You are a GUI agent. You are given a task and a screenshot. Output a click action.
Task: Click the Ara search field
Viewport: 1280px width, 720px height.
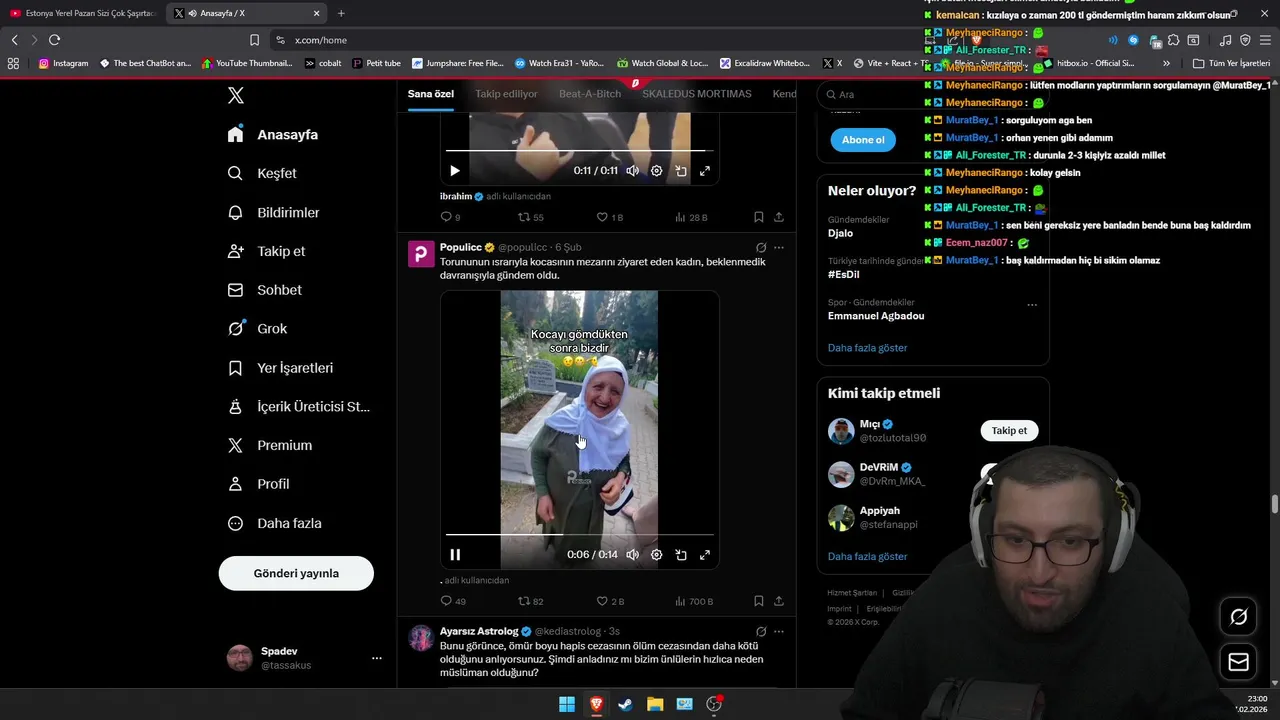(x=932, y=94)
